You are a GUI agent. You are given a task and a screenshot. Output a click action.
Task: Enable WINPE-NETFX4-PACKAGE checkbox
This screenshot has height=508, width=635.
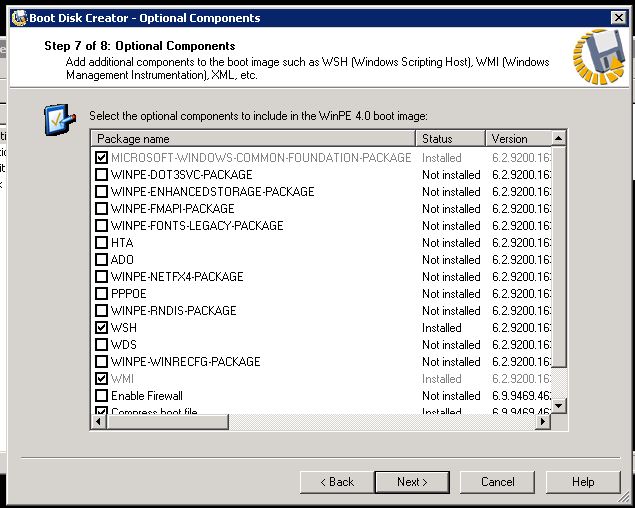[101, 276]
